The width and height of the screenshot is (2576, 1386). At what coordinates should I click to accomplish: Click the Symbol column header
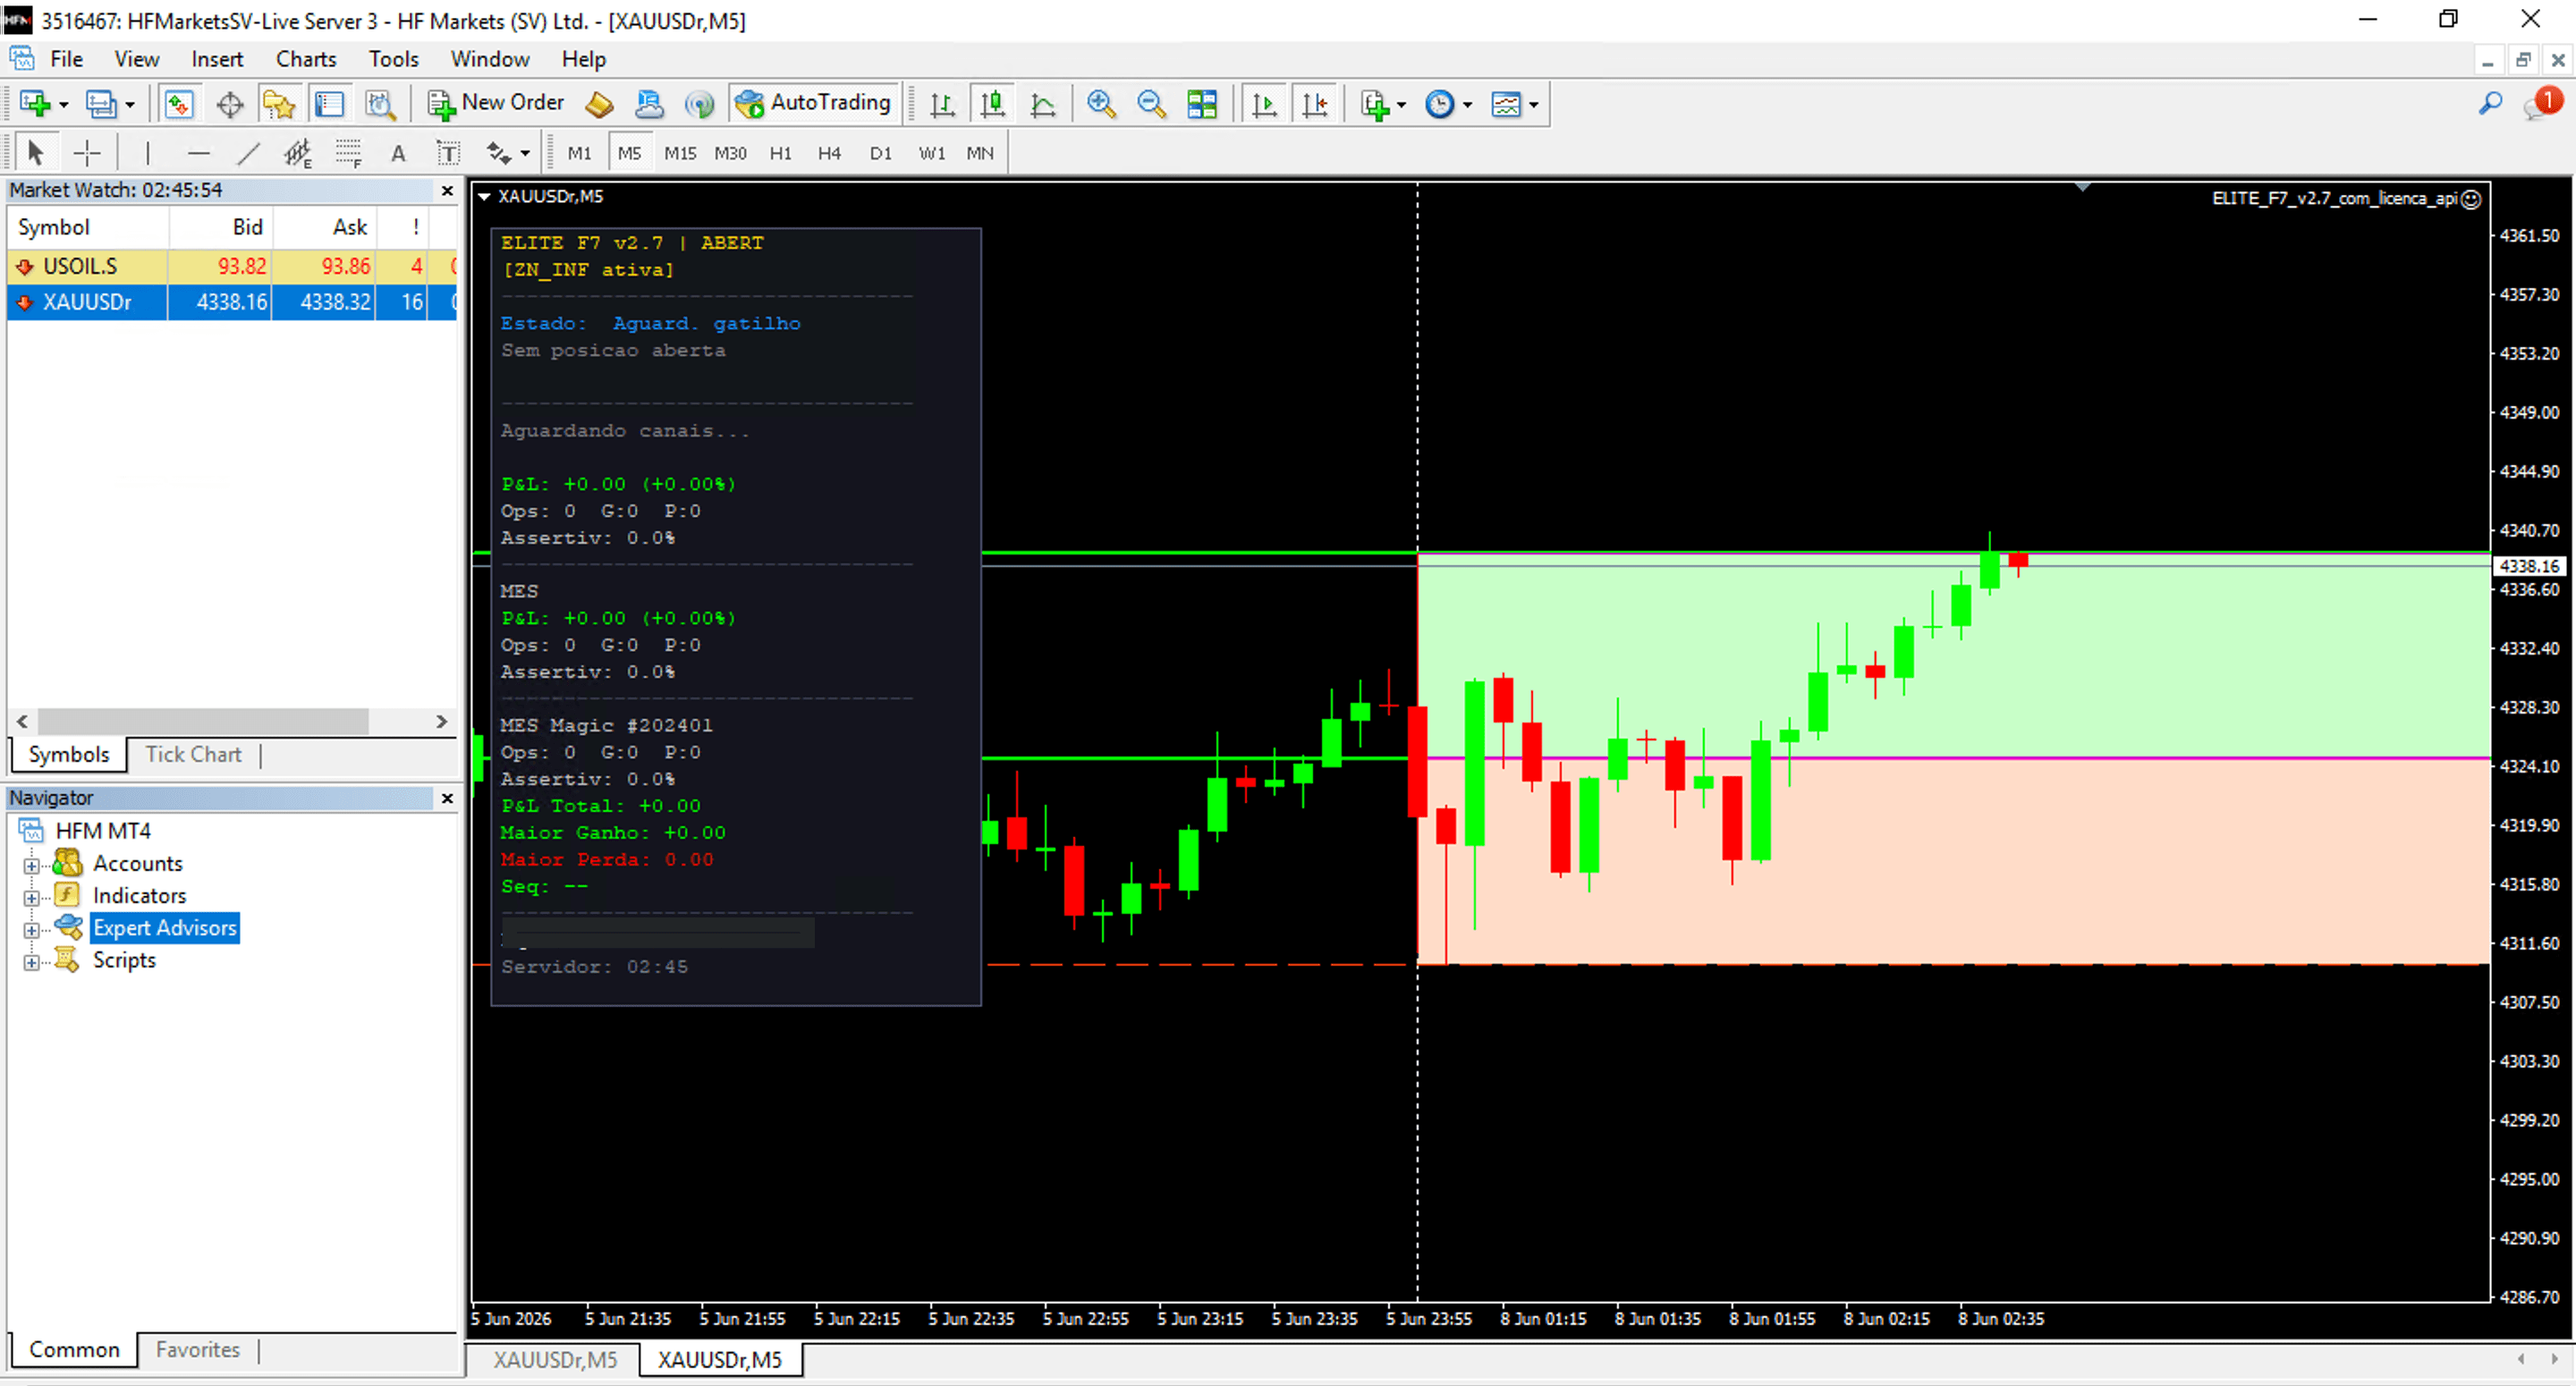click(88, 228)
